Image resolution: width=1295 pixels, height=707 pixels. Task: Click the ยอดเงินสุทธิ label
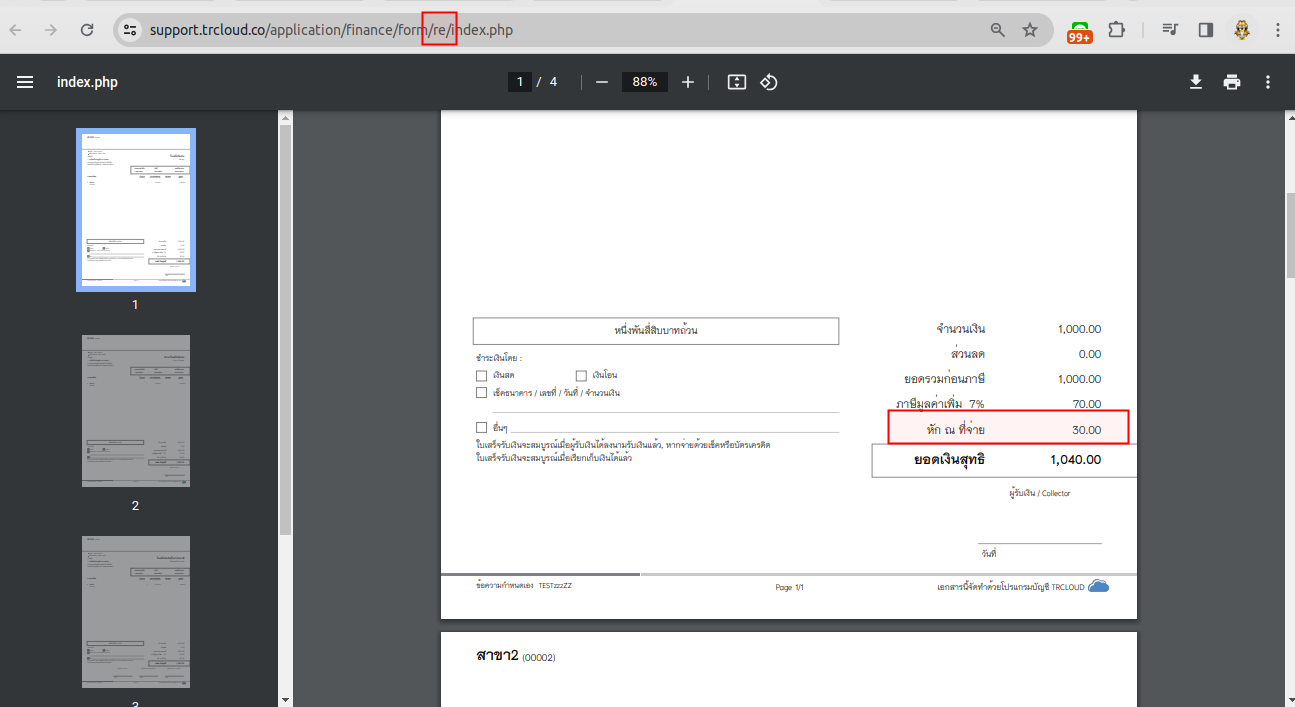coord(949,460)
